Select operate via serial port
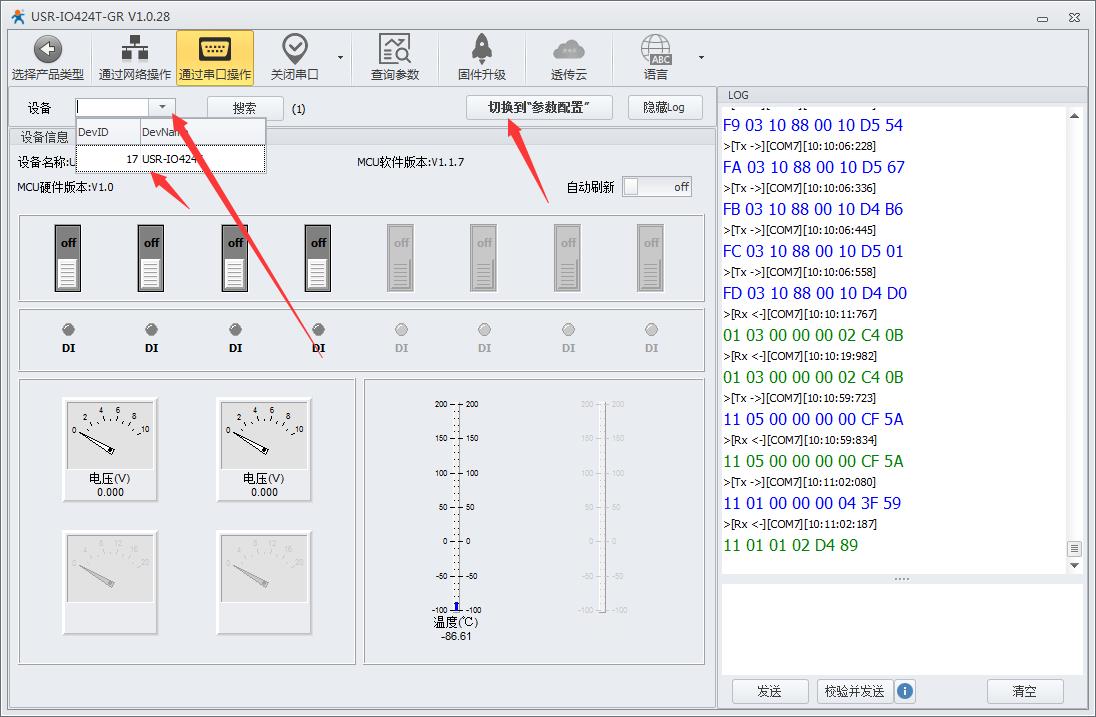The width and height of the screenshot is (1096, 717). pyautogui.click(x=215, y=58)
